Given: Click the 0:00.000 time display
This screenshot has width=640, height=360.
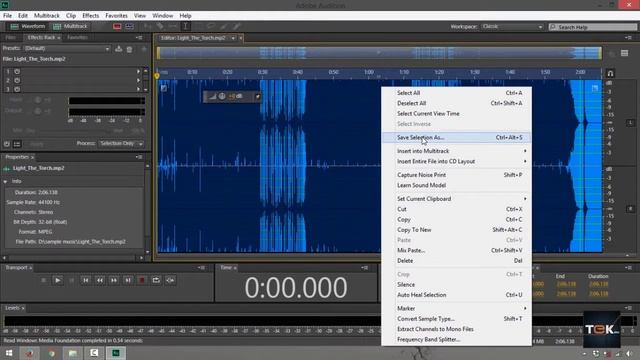Looking at the screenshot, I should click(296, 287).
